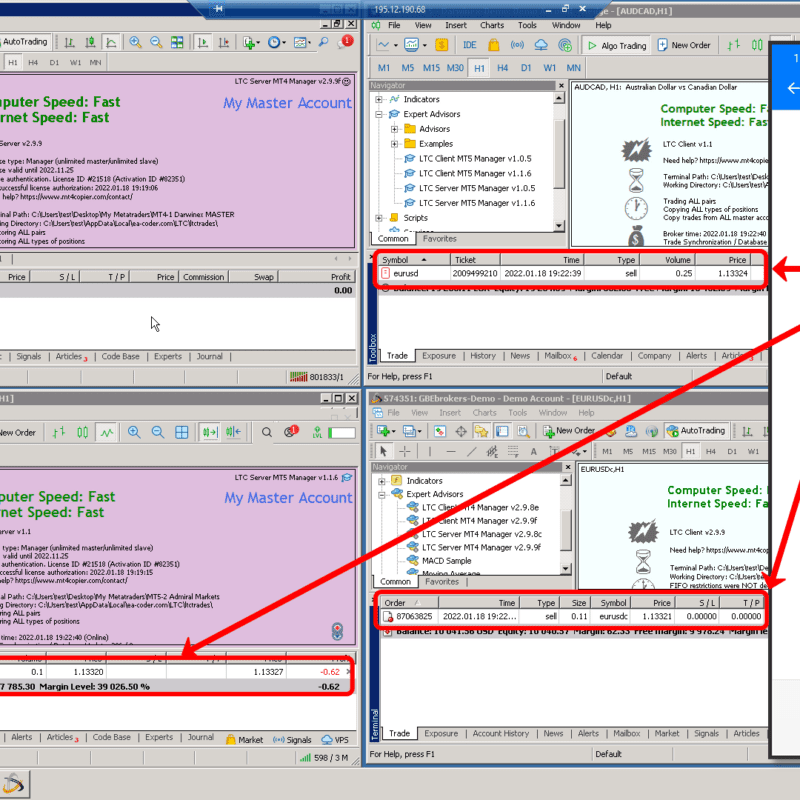Click tile windows icon in LTC Server MT4 Manager toolbar
This screenshot has height=800, width=800.
click(x=177, y=42)
